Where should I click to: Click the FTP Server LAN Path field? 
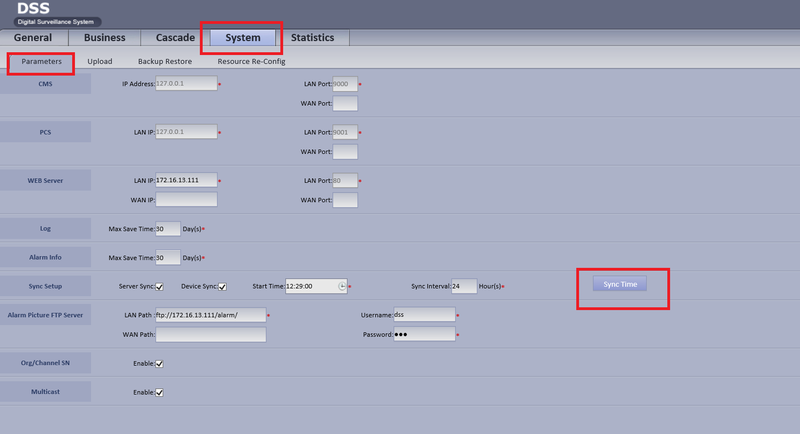point(211,315)
